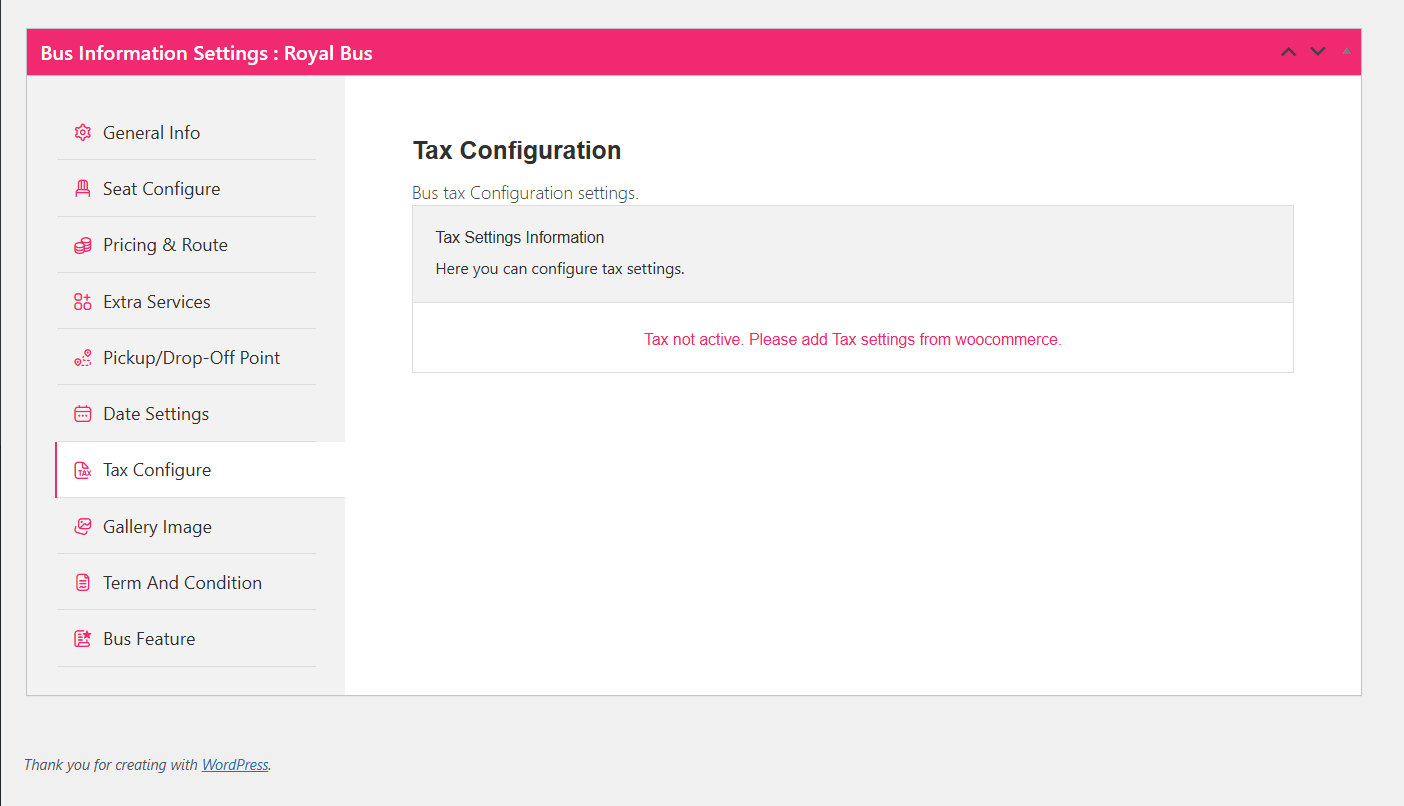This screenshot has width=1404, height=806.
Task: Open the Bus Feature tab
Action: 149,639
